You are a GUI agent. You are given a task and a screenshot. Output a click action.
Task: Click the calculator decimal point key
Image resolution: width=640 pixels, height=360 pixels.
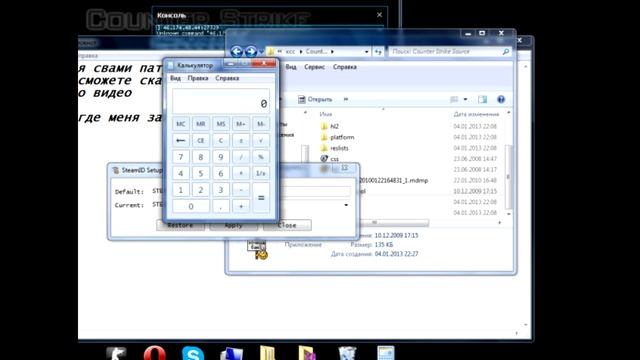(x=221, y=206)
